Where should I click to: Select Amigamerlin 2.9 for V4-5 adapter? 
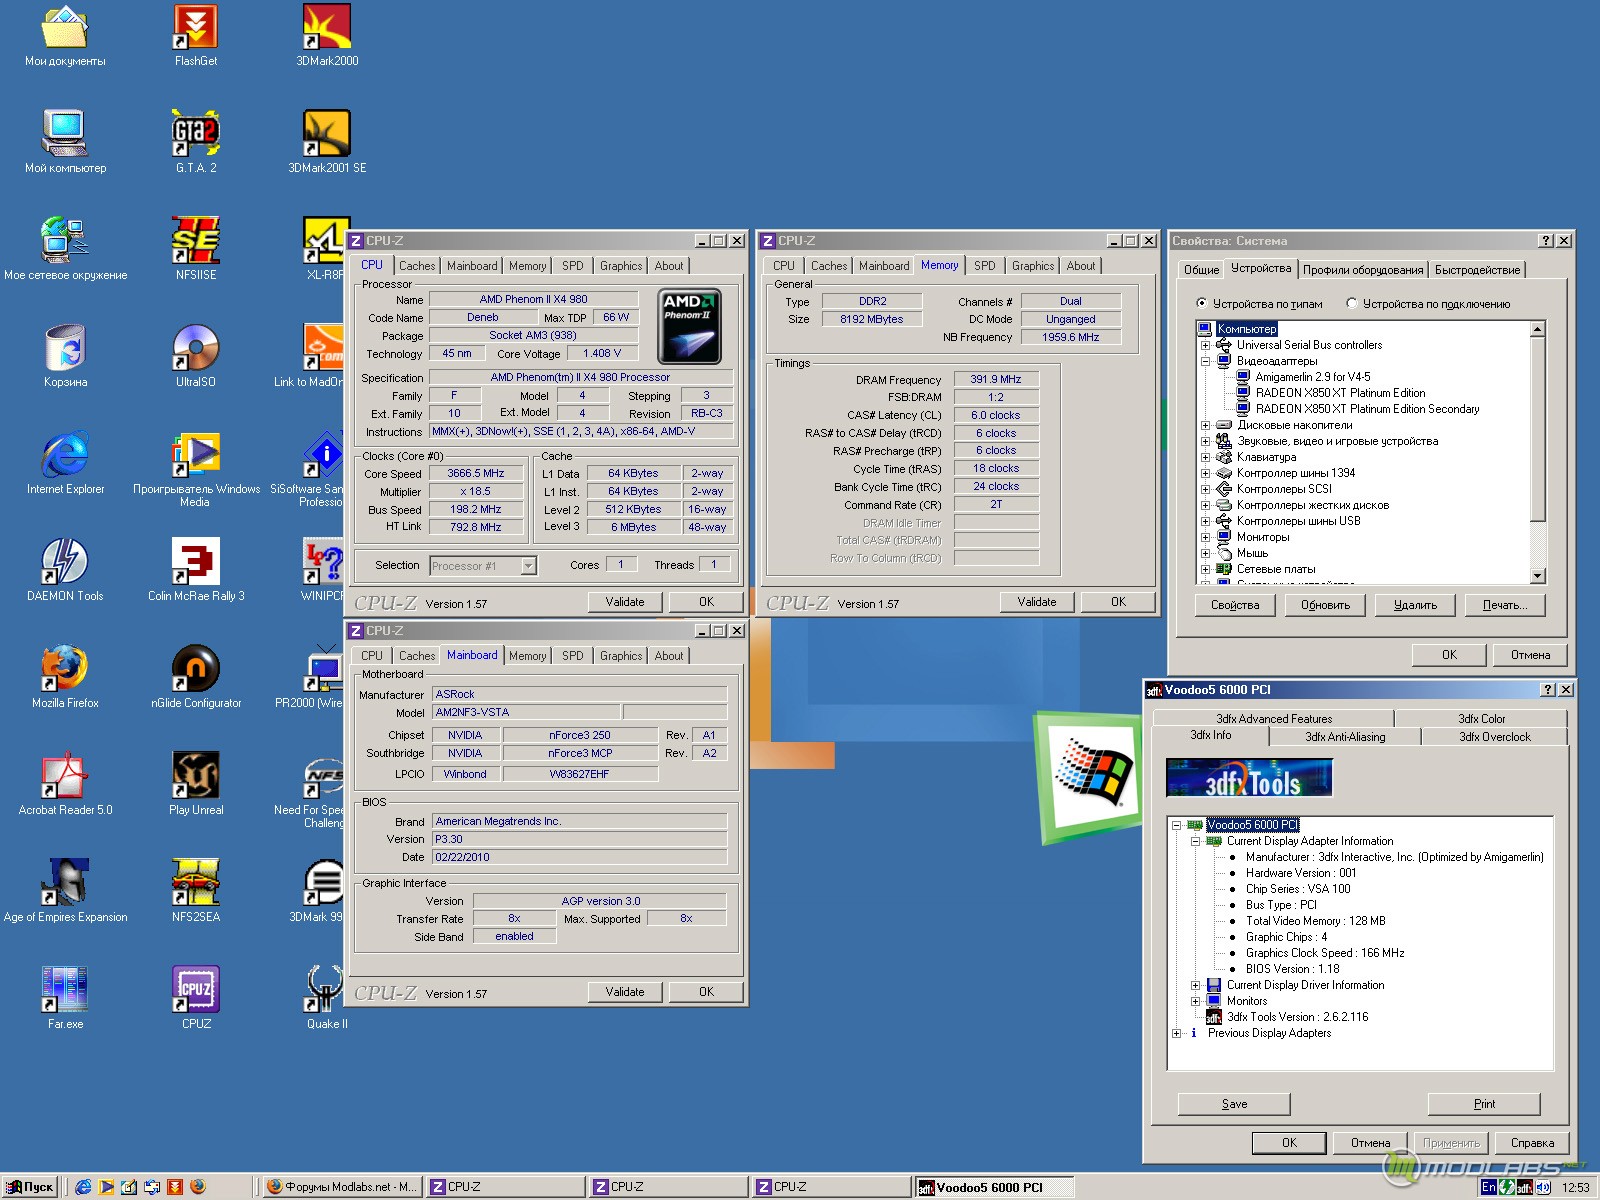pos(1313,377)
